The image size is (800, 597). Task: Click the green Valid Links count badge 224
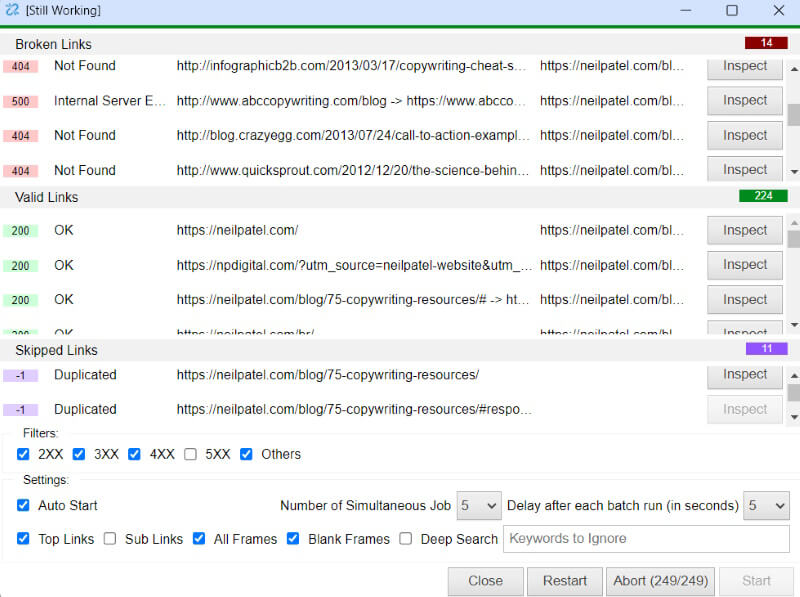click(763, 195)
